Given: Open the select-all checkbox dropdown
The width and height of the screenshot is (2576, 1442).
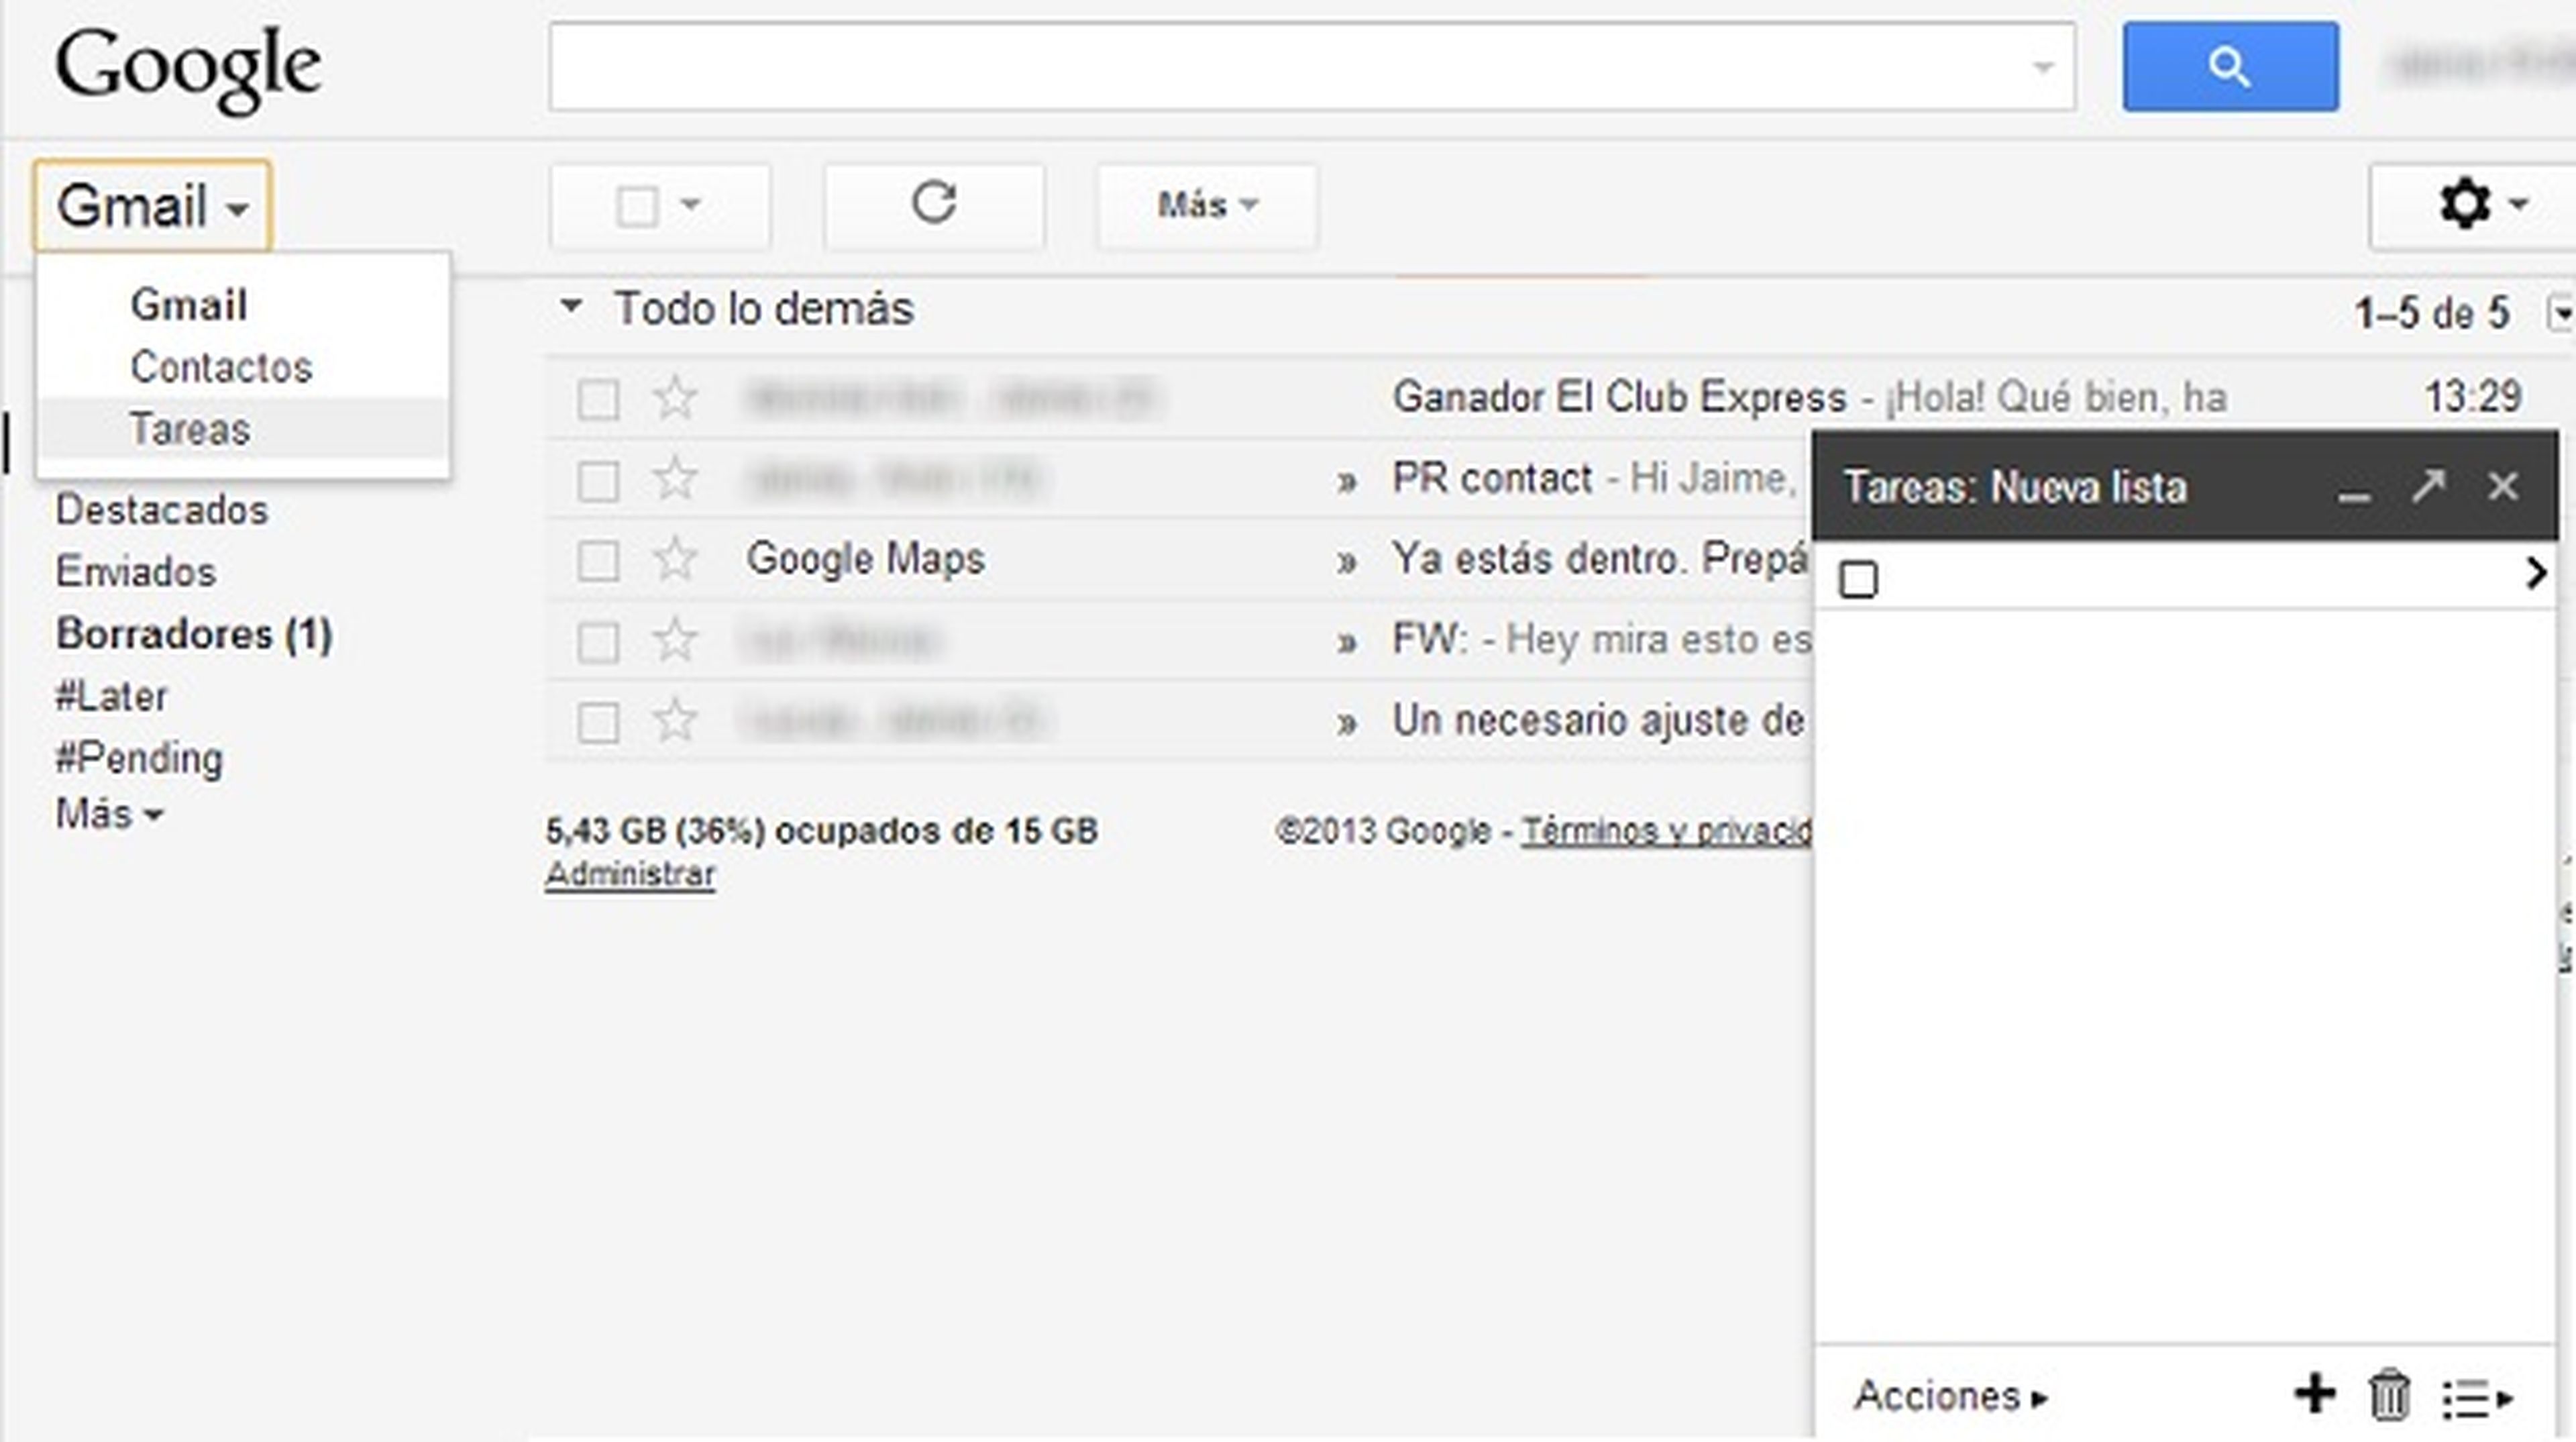Looking at the screenshot, I should tap(690, 205).
